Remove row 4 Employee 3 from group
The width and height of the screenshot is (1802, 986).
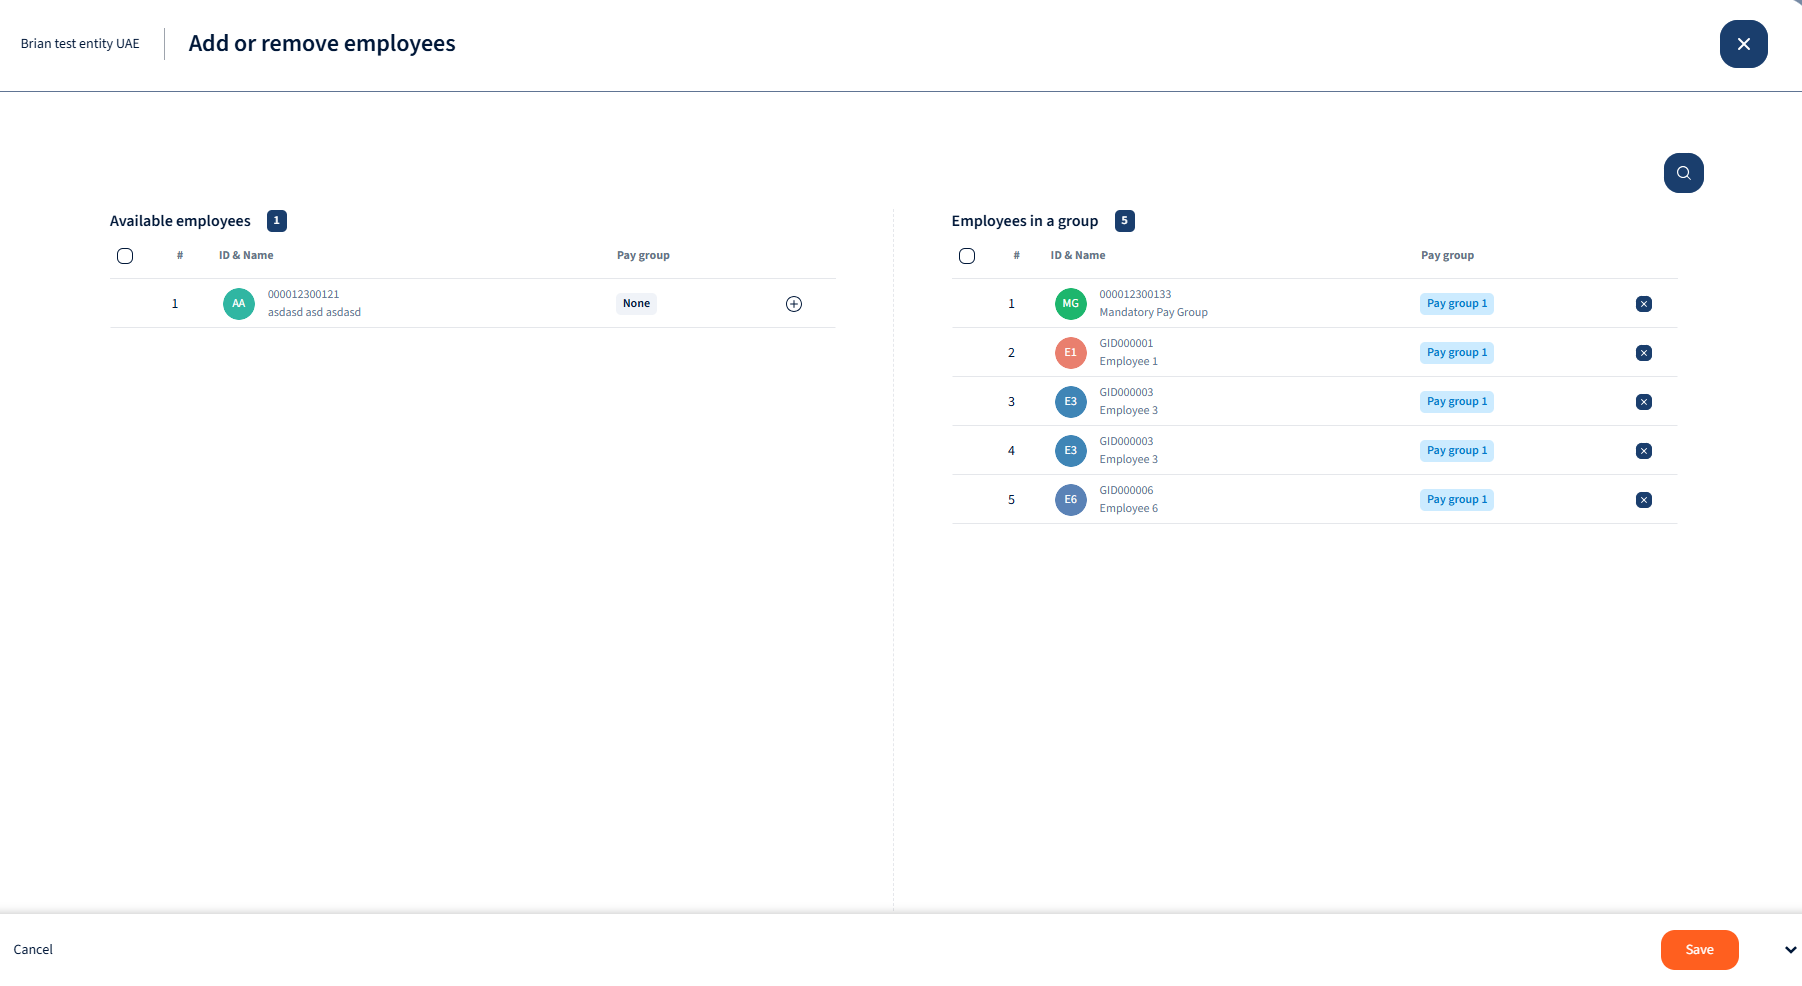[1643, 451]
